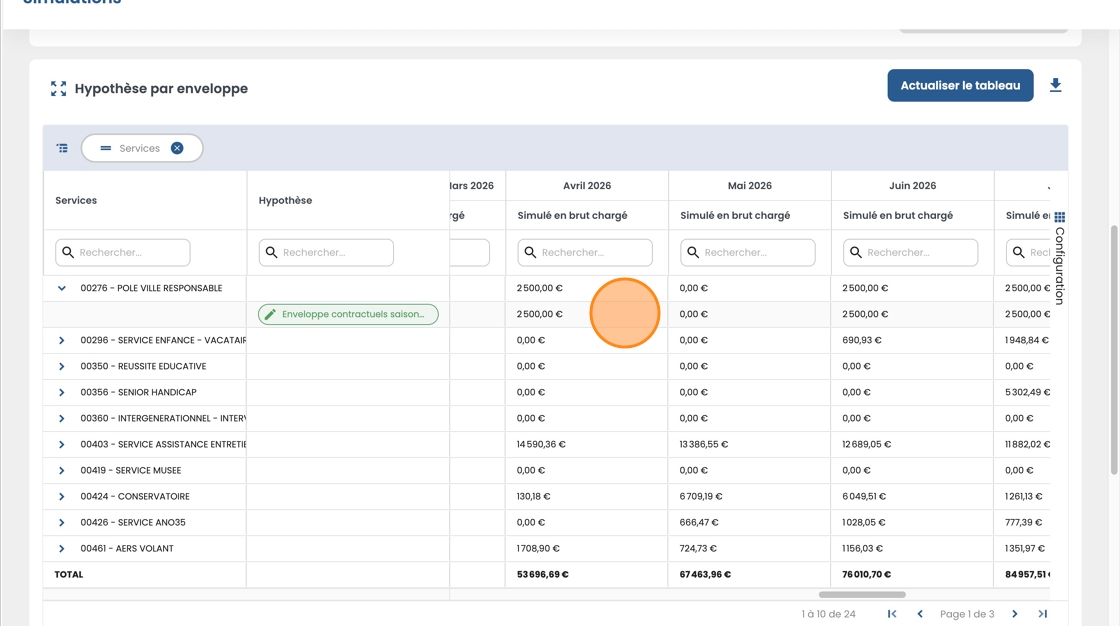Image resolution: width=1120 pixels, height=626 pixels.
Task: Collapse the 00276 - POLE VILLE RESPONSABLE row
Action: click(62, 288)
